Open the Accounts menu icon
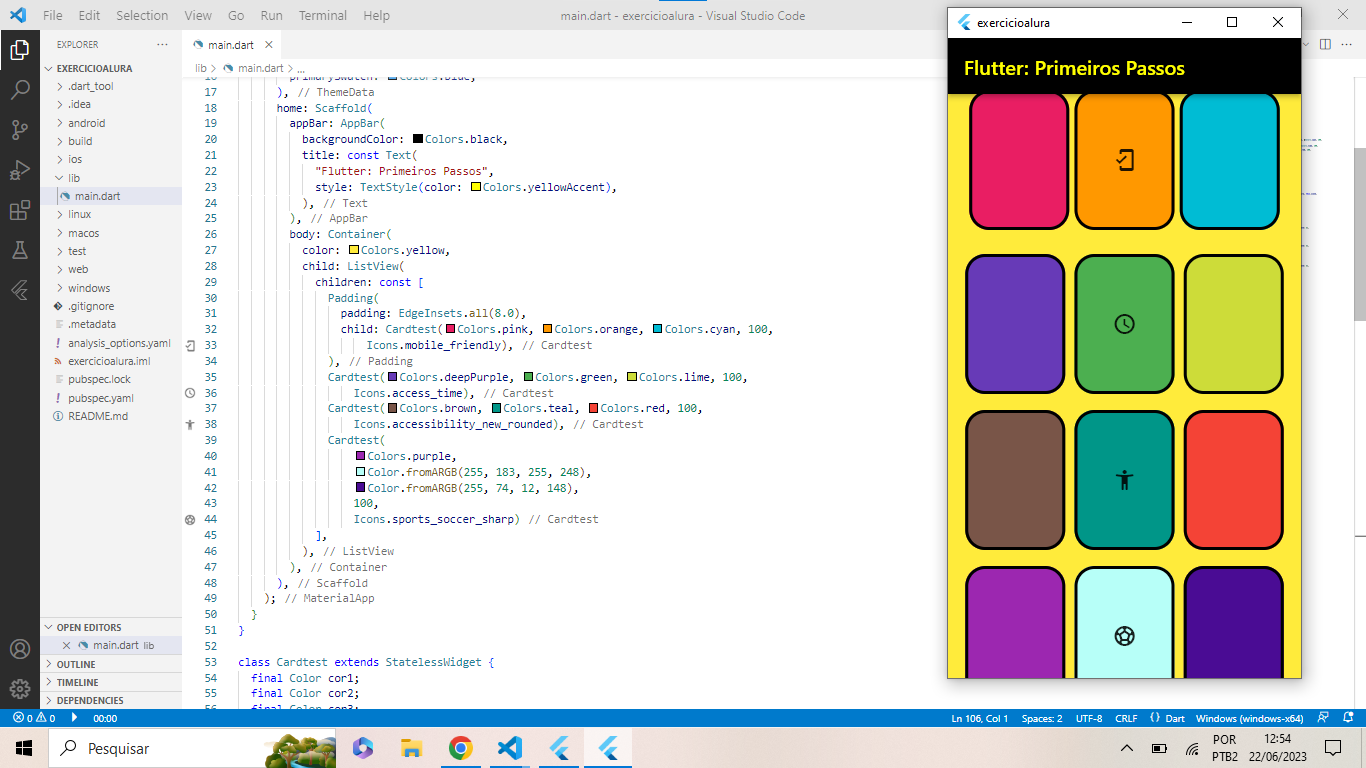 click(x=20, y=649)
